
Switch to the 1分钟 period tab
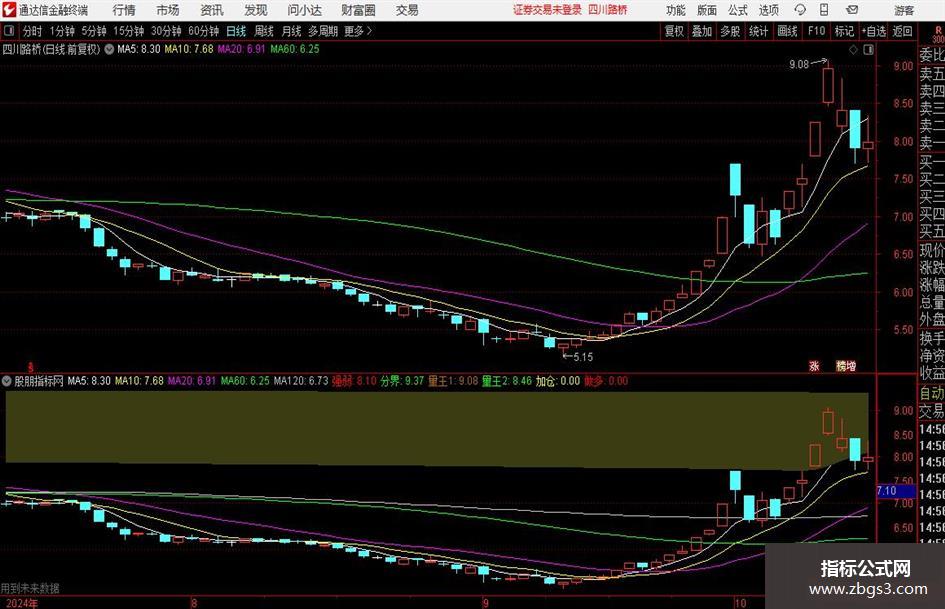62,31
